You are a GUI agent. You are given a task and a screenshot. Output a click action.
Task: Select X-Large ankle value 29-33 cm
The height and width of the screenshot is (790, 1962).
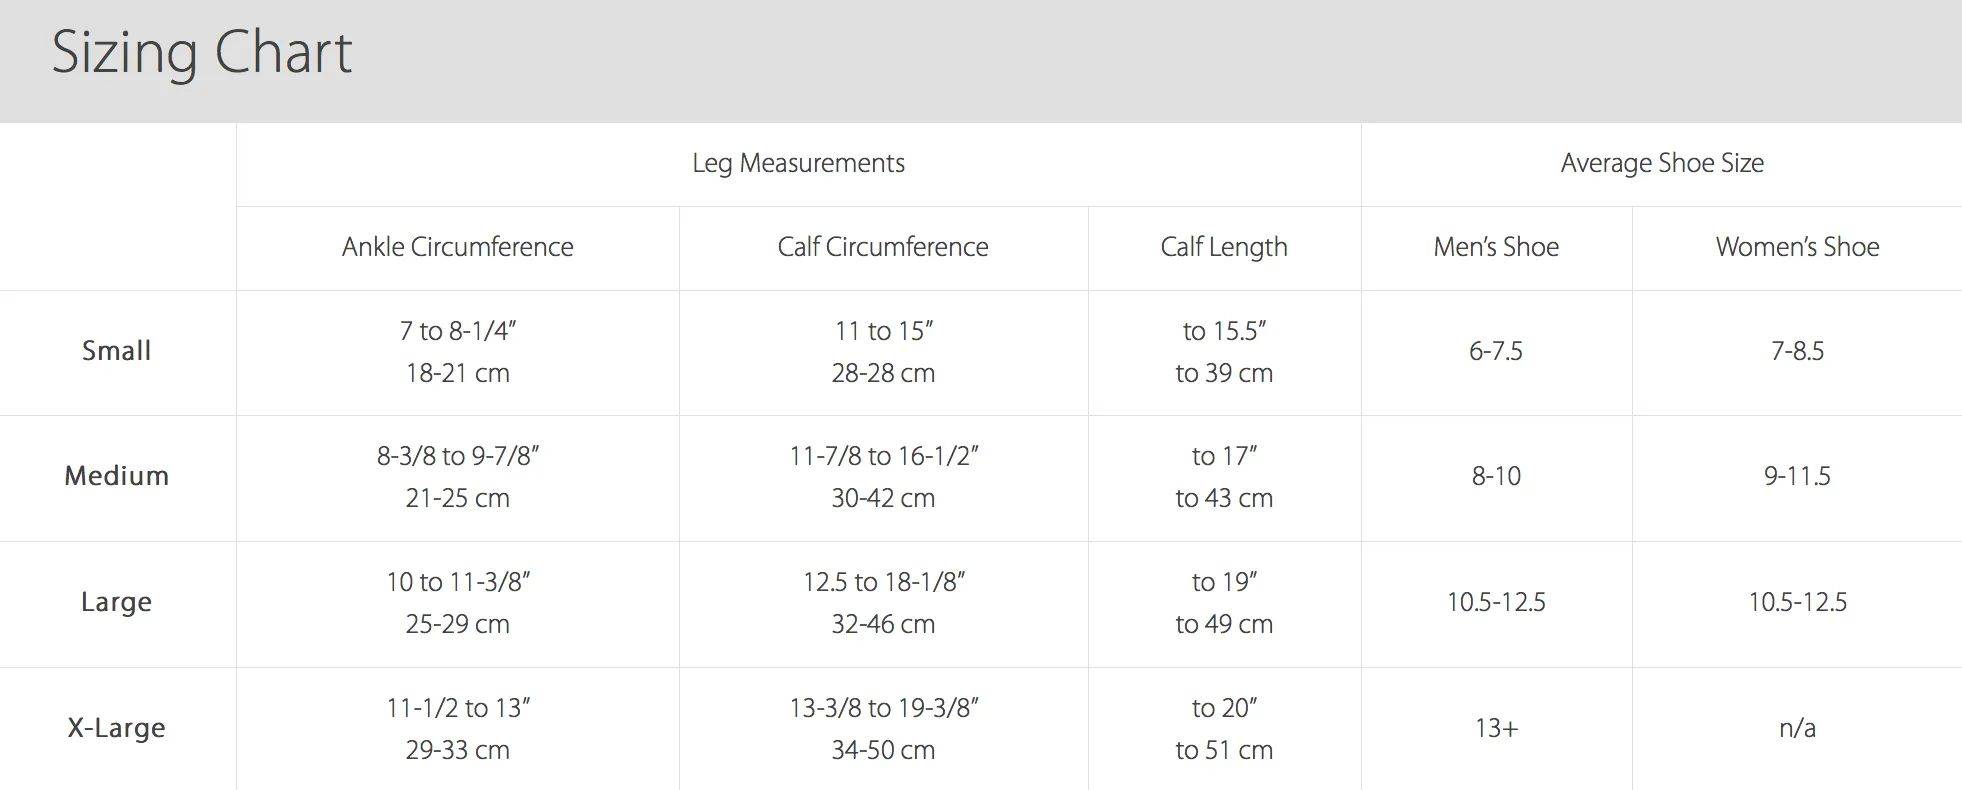(x=457, y=750)
